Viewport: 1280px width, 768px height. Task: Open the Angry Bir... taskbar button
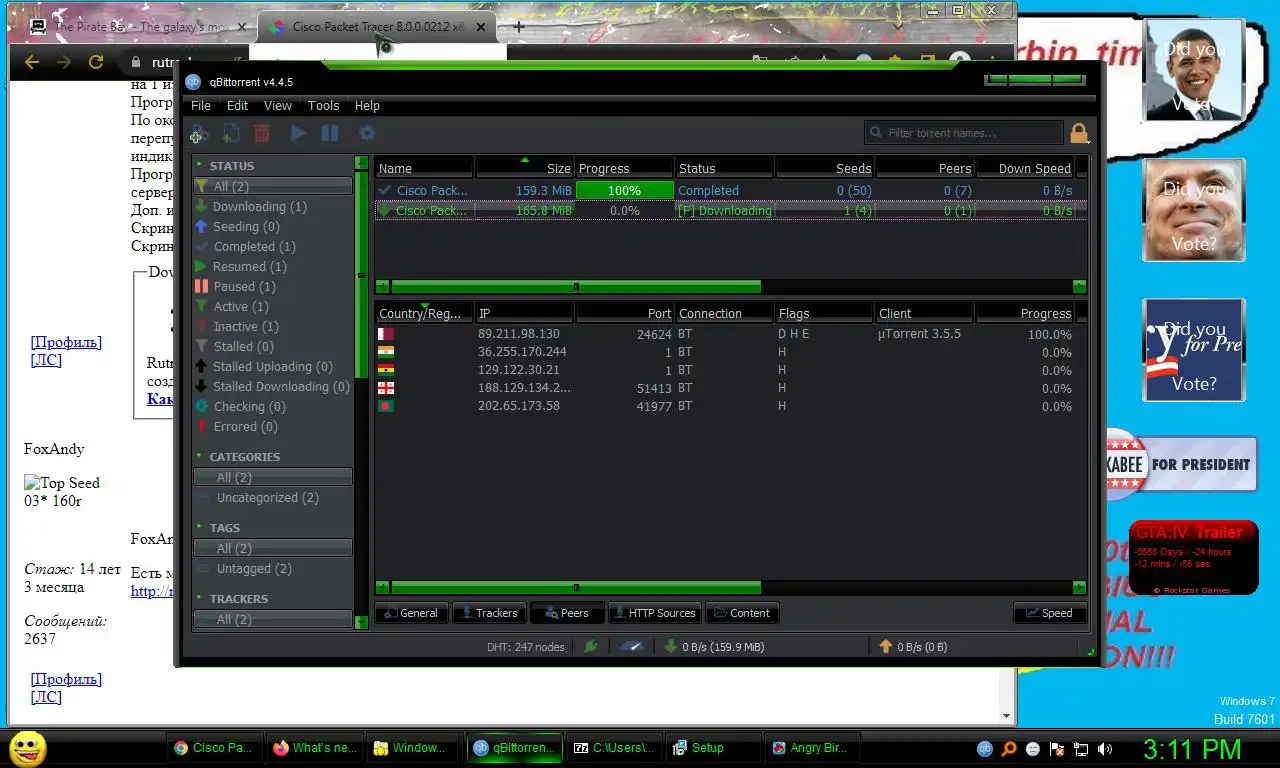click(811, 747)
